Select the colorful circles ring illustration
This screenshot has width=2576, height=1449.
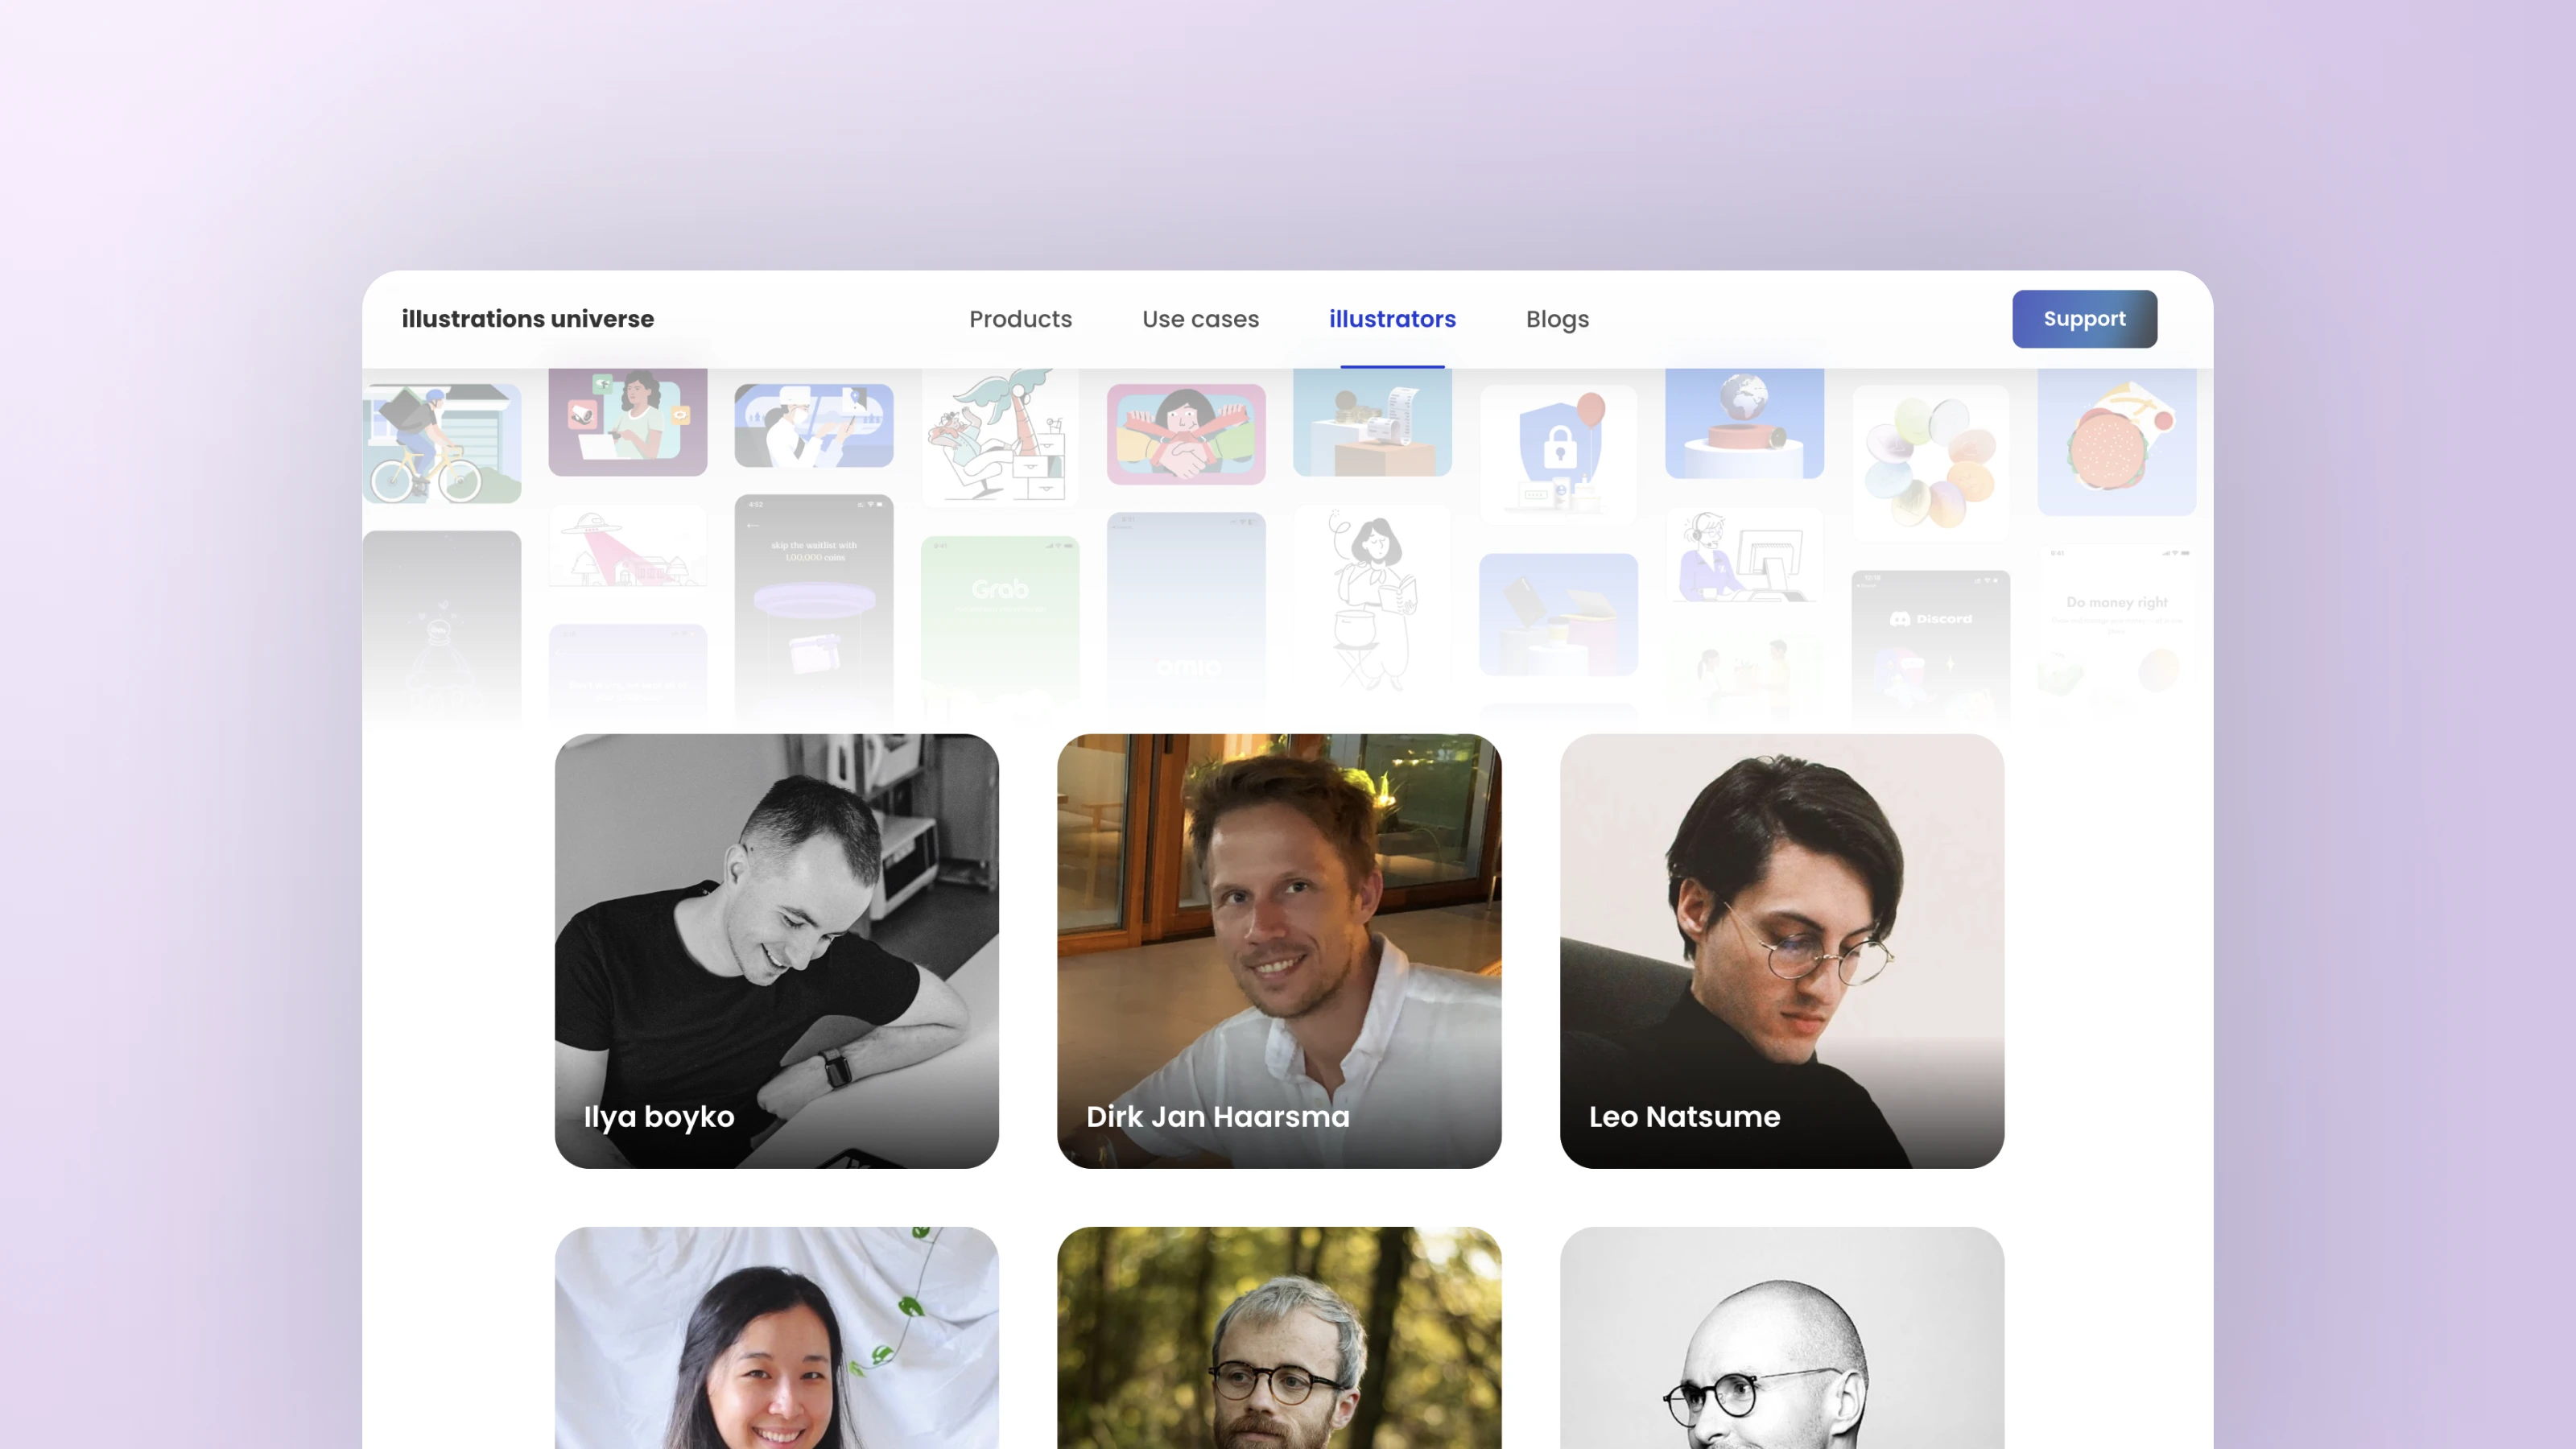pyautogui.click(x=1930, y=462)
